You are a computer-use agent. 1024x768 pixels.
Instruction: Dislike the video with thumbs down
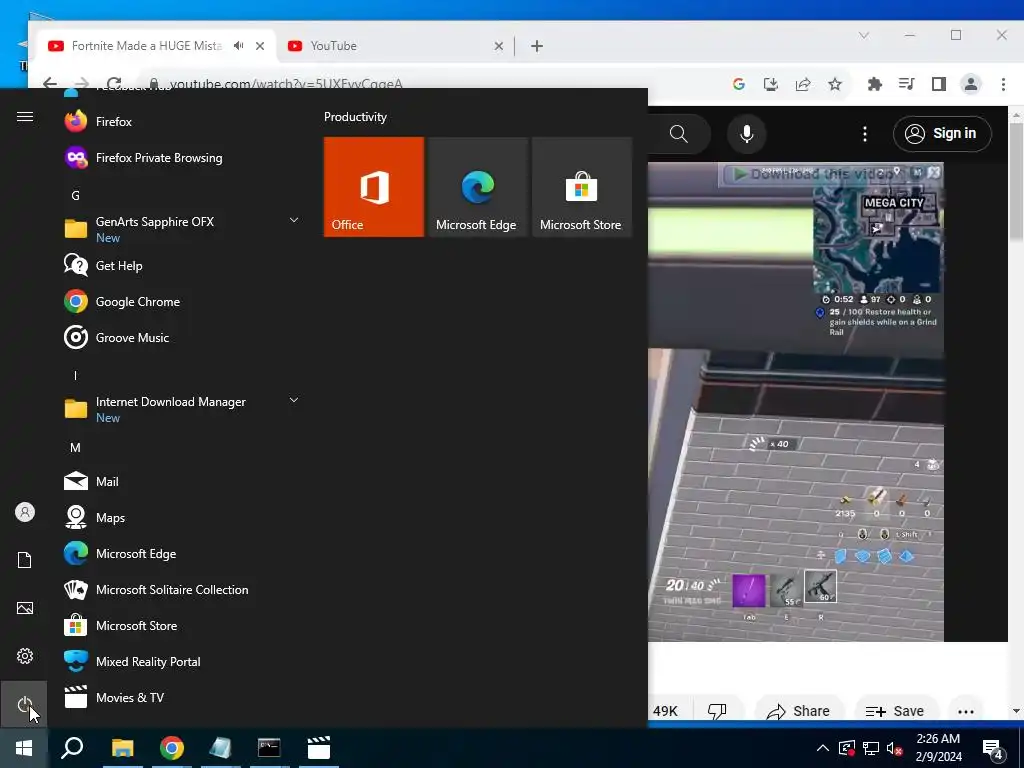tap(717, 711)
